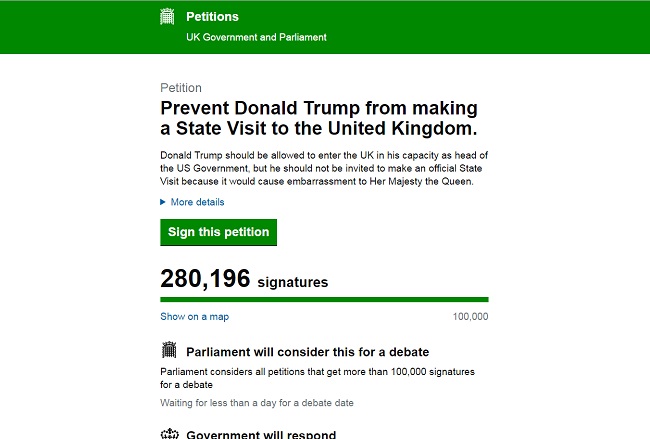650x439 pixels.
Task: Click the crest icon beside Government will respond
Action: click(169, 434)
